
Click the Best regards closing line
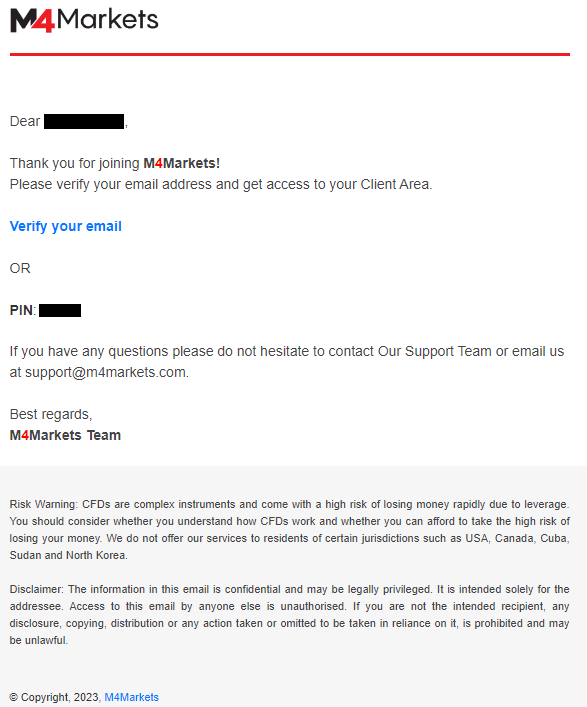click(x=51, y=414)
